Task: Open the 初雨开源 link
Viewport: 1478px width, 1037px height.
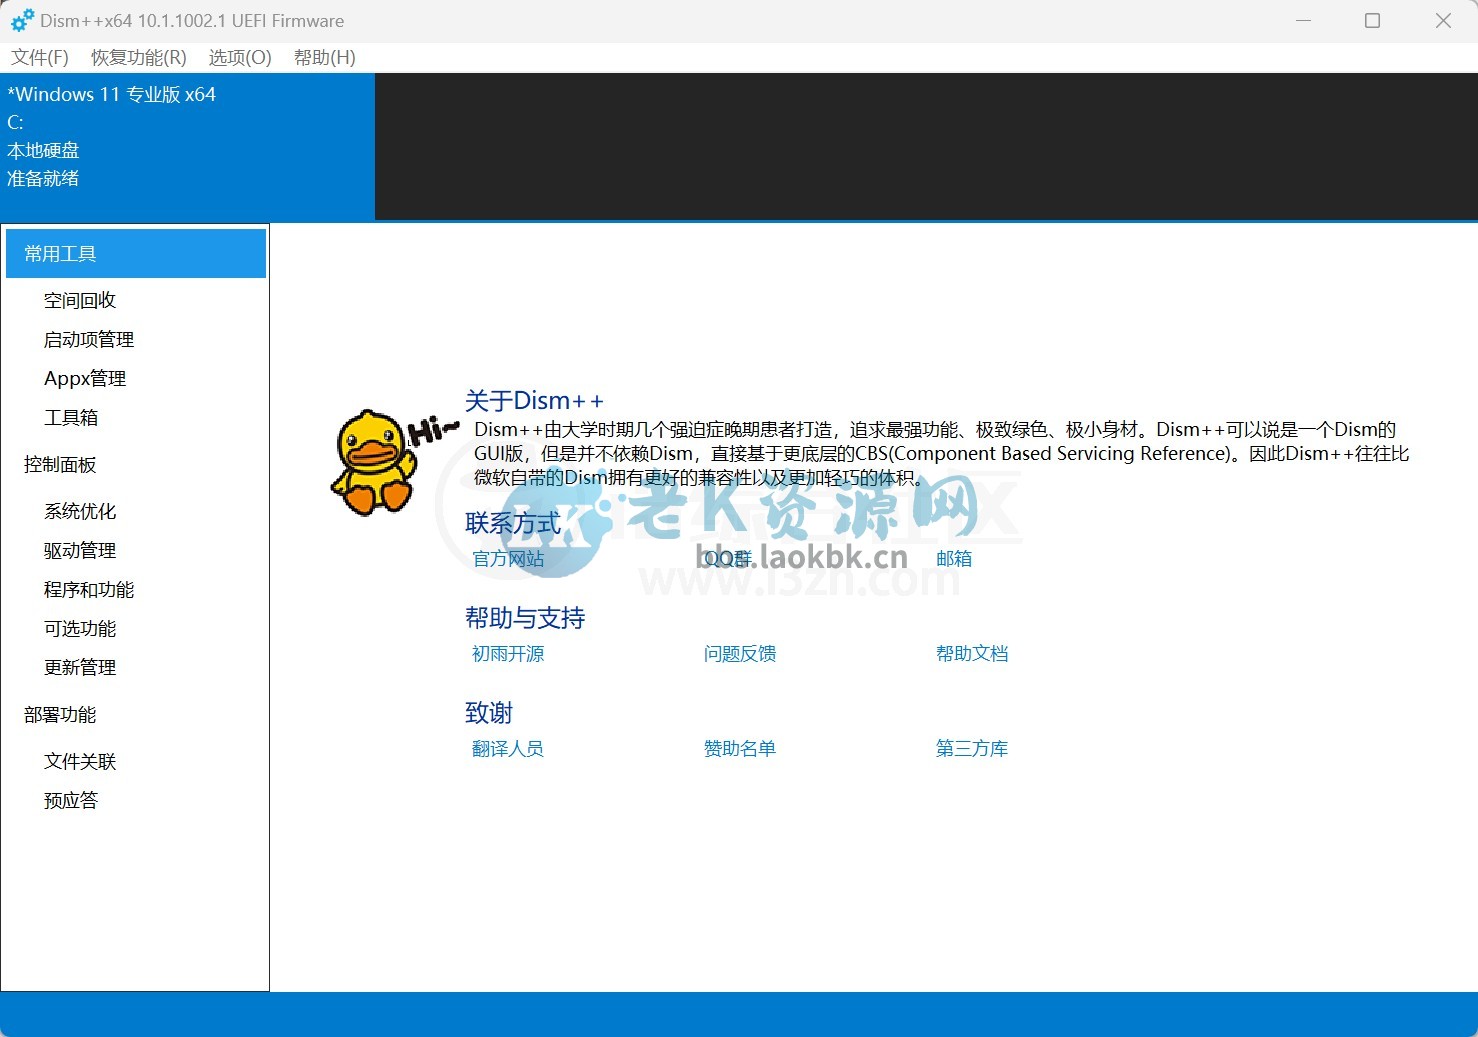Action: [508, 653]
